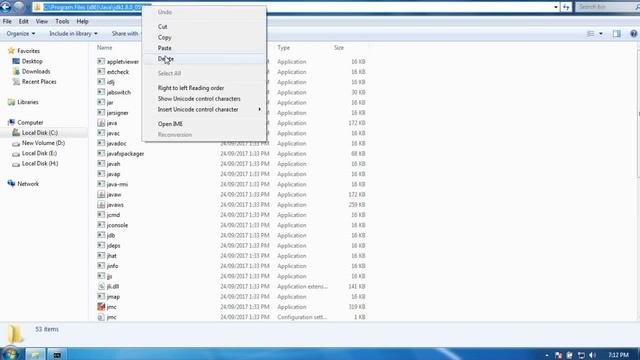The height and width of the screenshot is (360, 640).
Task: Open the view options dropdown arrow
Action: 601,33
